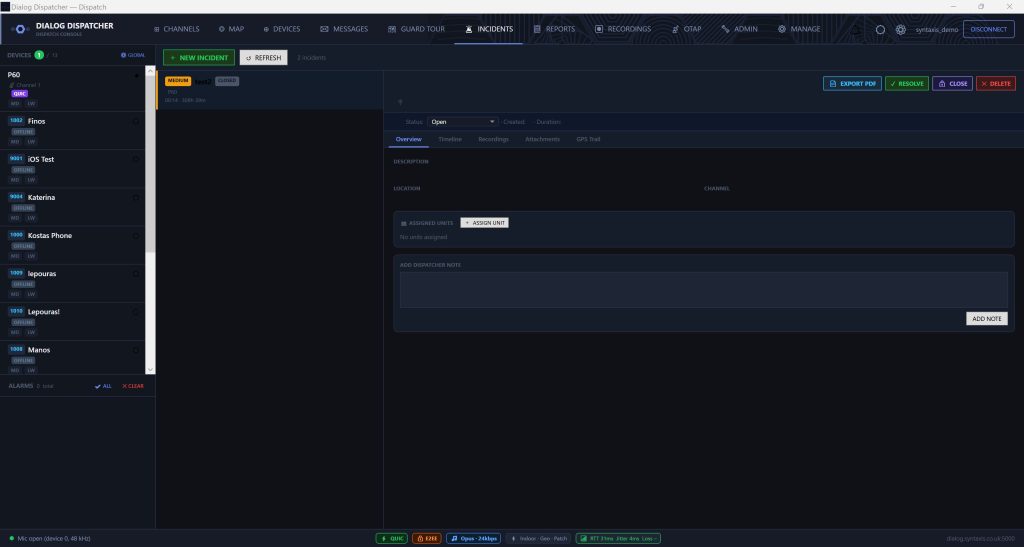This screenshot has height=547, width=1024.
Task: Click inside the dispatcher note text area
Action: (x=703, y=290)
